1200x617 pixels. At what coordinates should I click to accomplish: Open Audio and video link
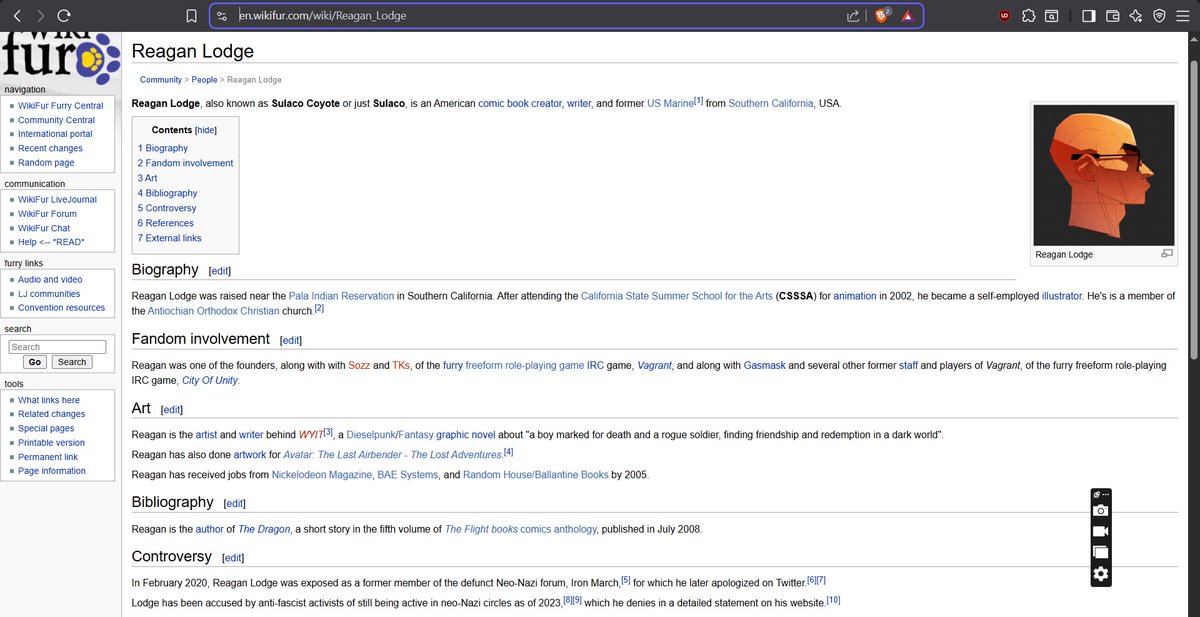(50, 280)
